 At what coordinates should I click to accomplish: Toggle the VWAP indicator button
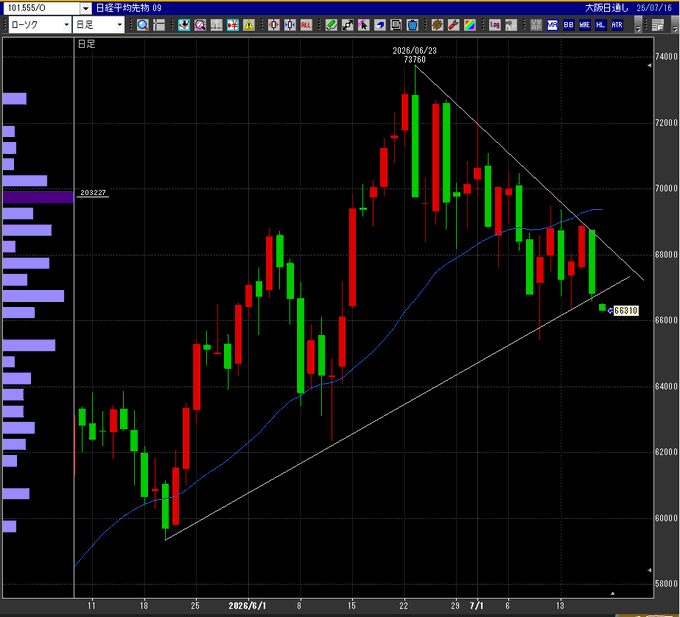click(x=536, y=25)
